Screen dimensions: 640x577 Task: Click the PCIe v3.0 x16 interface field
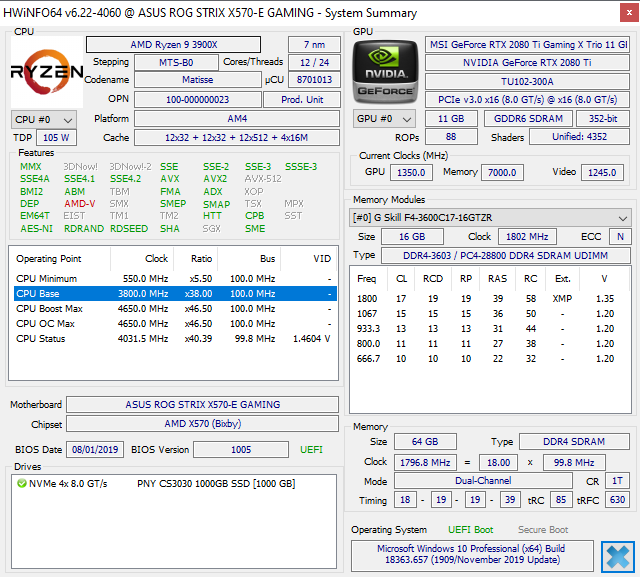[527, 100]
